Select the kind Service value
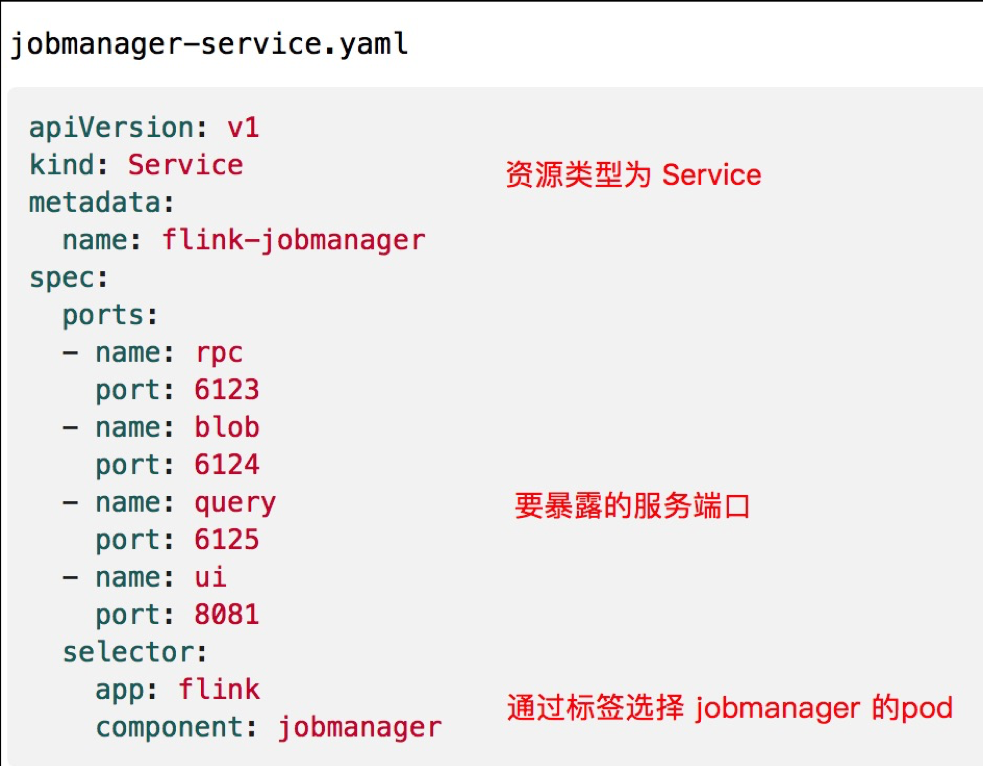 point(186,165)
